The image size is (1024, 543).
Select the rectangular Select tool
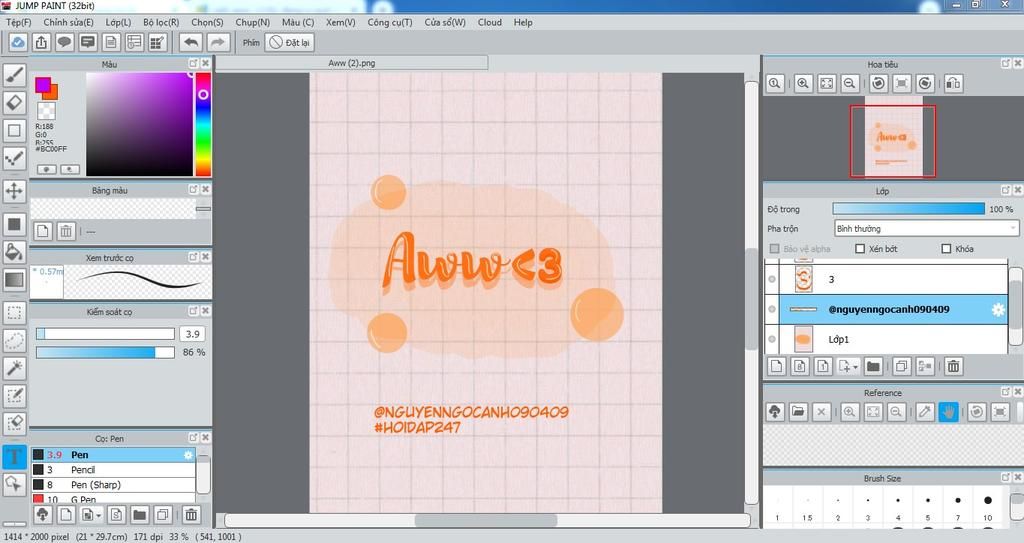coord(14,312)
